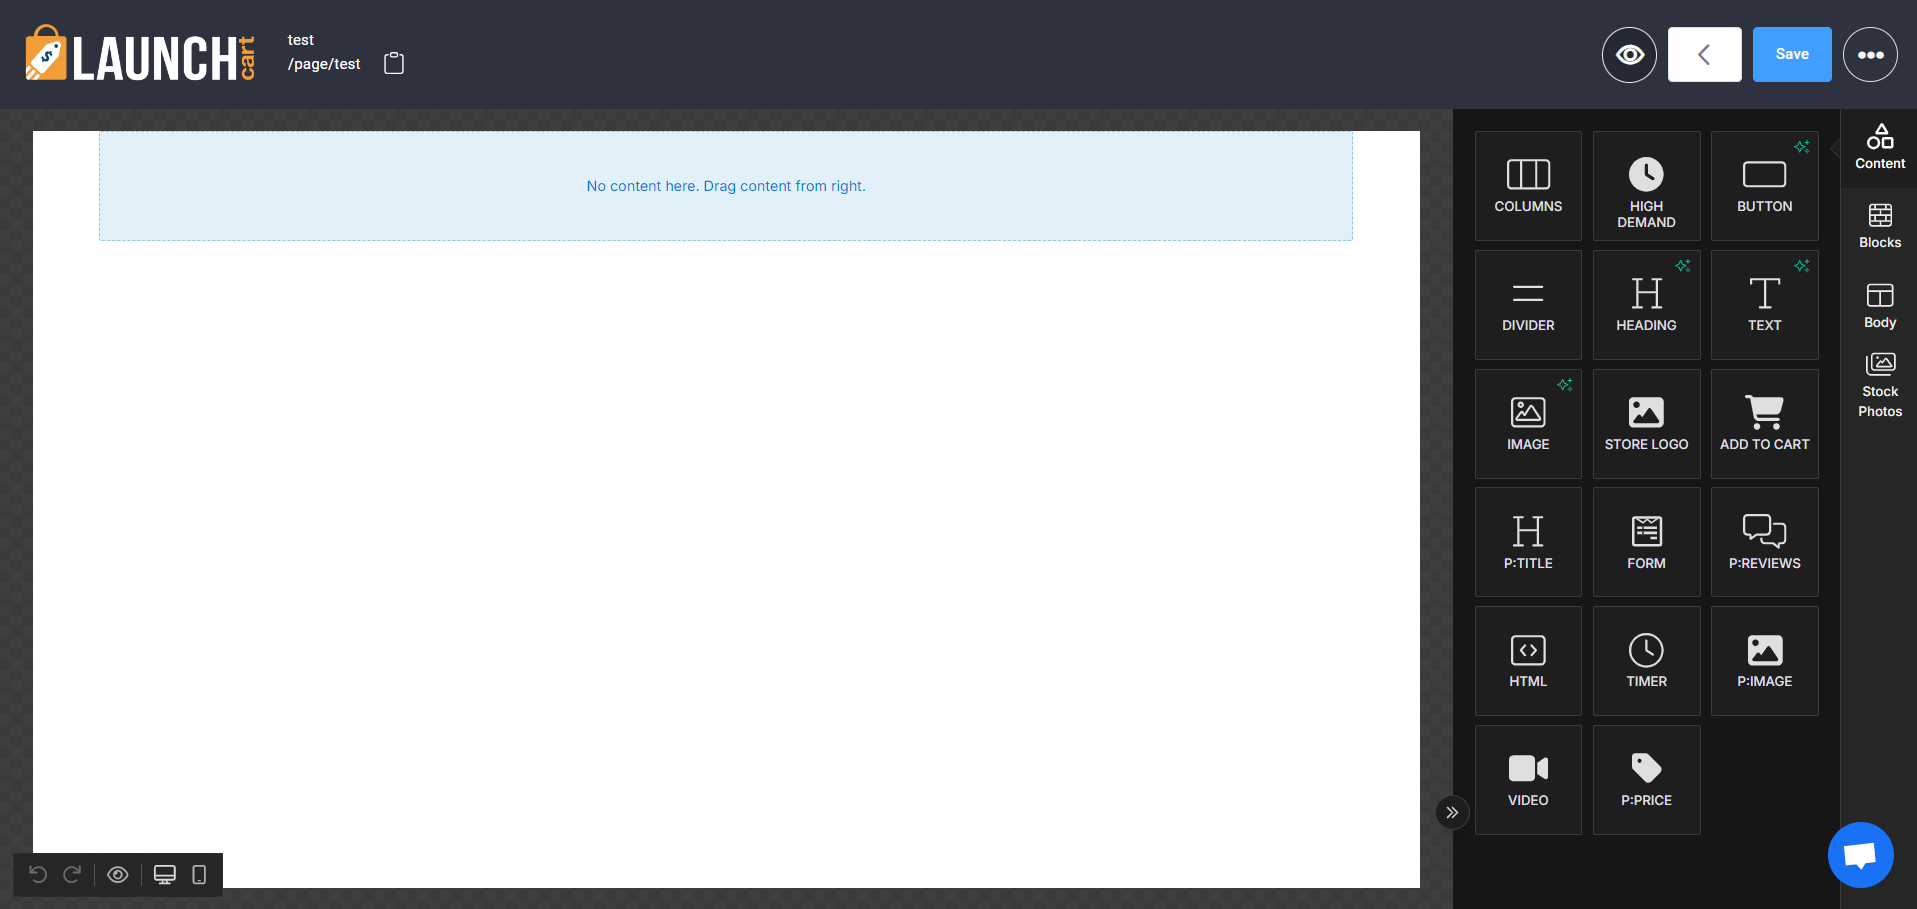Choose the P:Image element tile
Viewport: 1917px width, 909px height.
1764,661
